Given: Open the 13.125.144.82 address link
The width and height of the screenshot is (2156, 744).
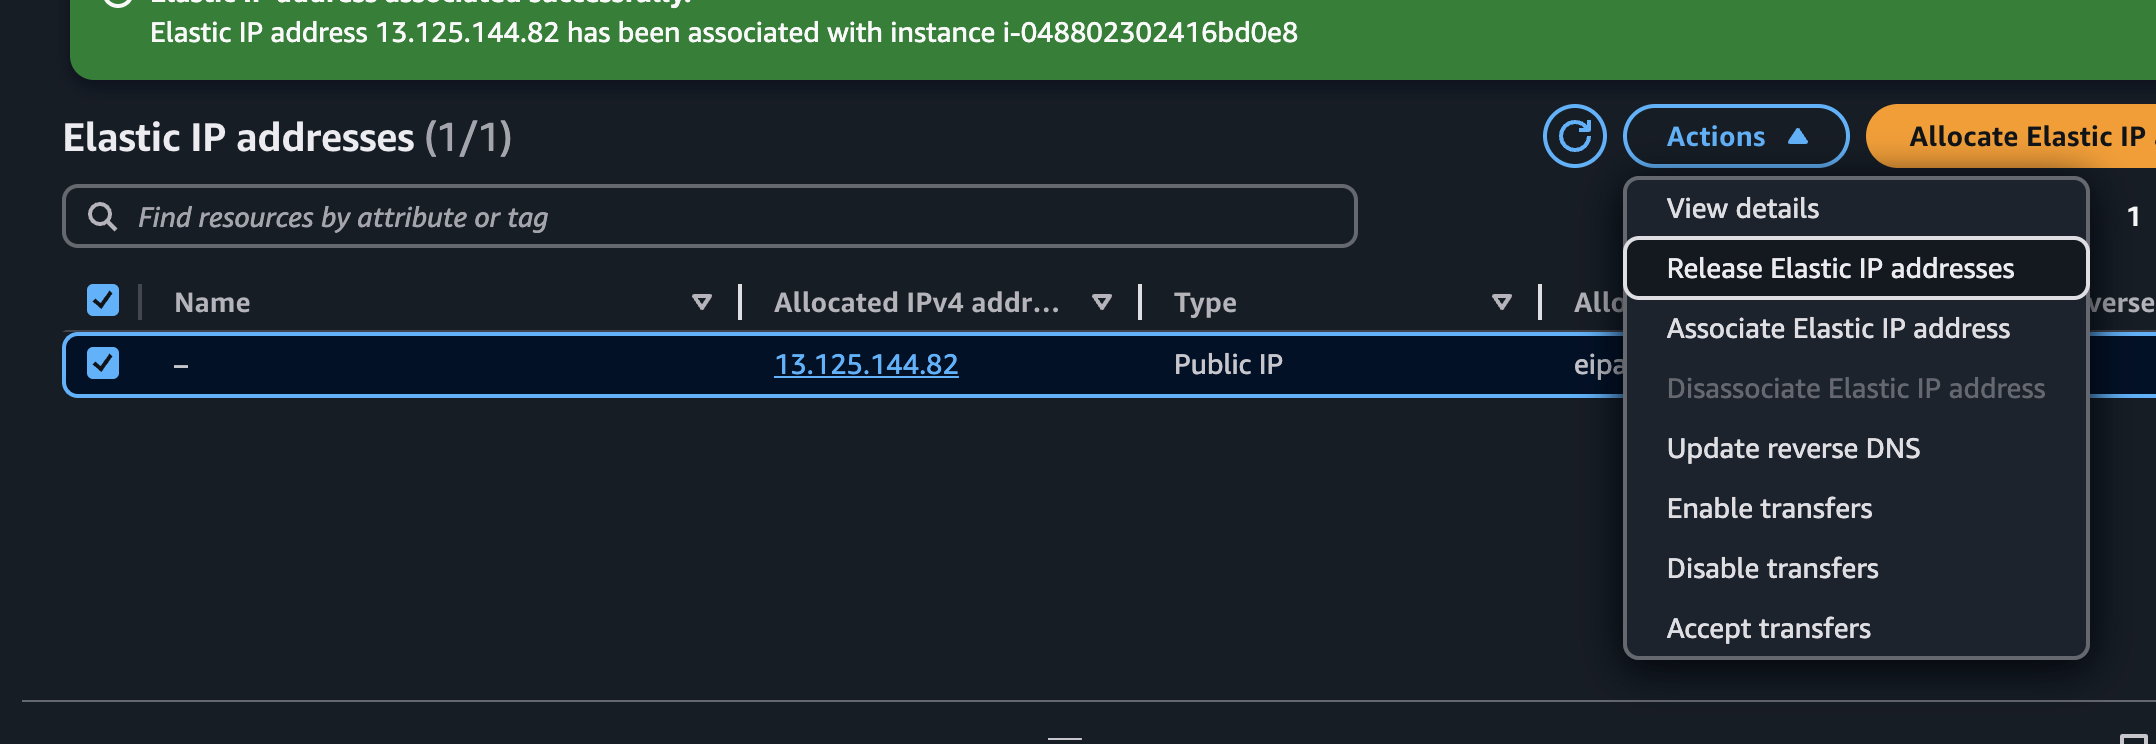Looking at the screenshot, I should pos(866,364).
